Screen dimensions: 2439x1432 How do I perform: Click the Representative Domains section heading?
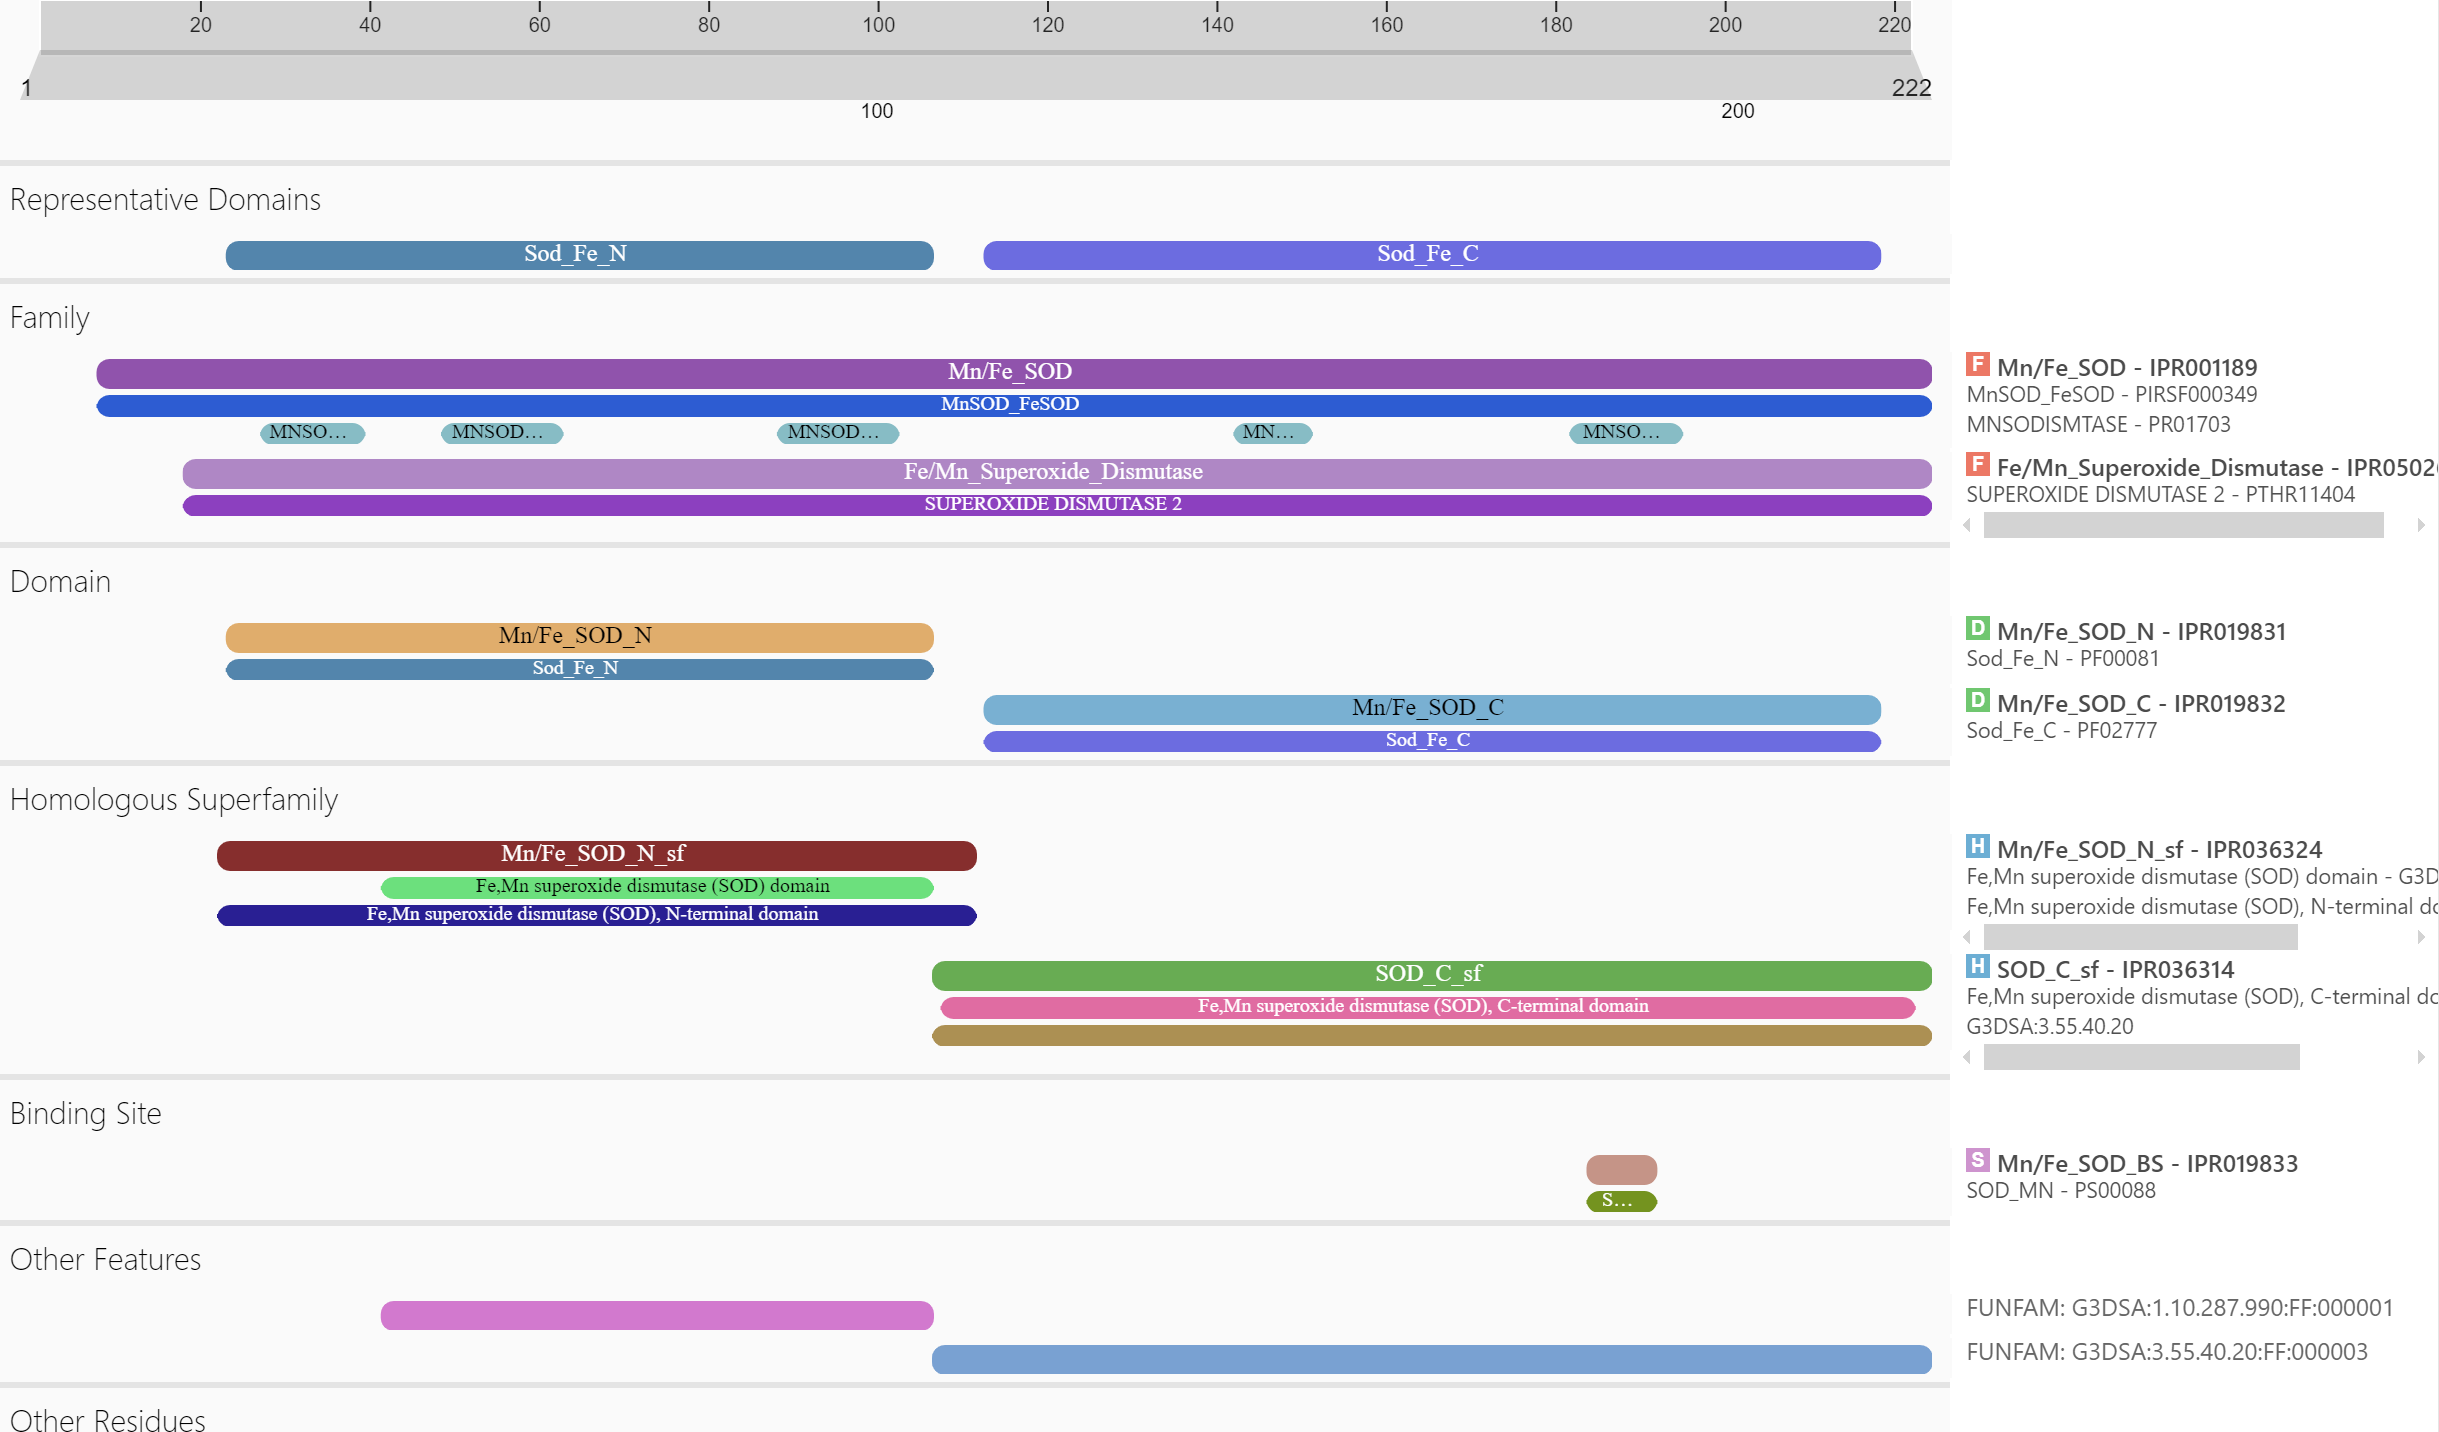click(x=165, y=200)
